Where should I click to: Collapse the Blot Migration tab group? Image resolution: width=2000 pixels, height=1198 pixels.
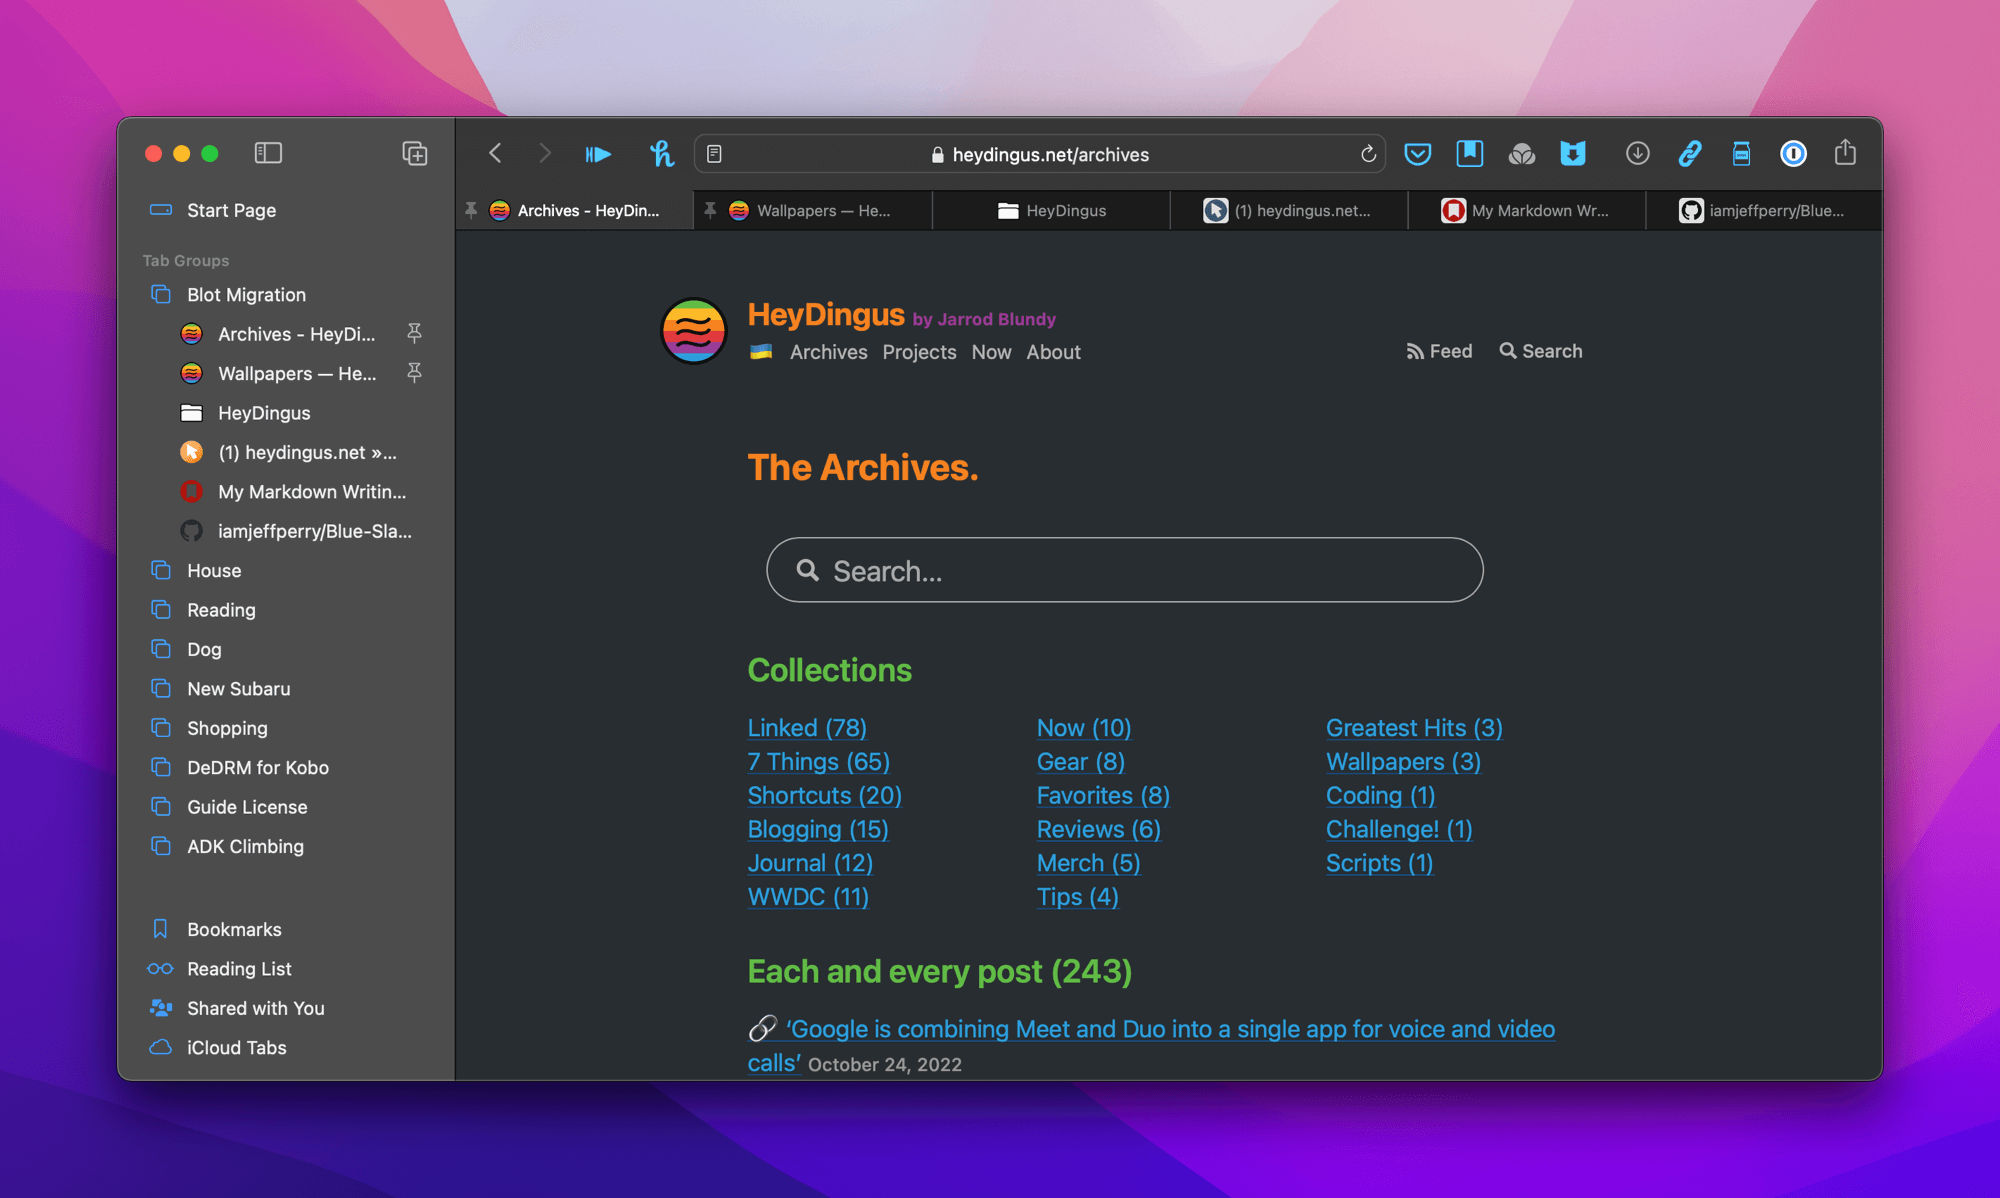246,295
